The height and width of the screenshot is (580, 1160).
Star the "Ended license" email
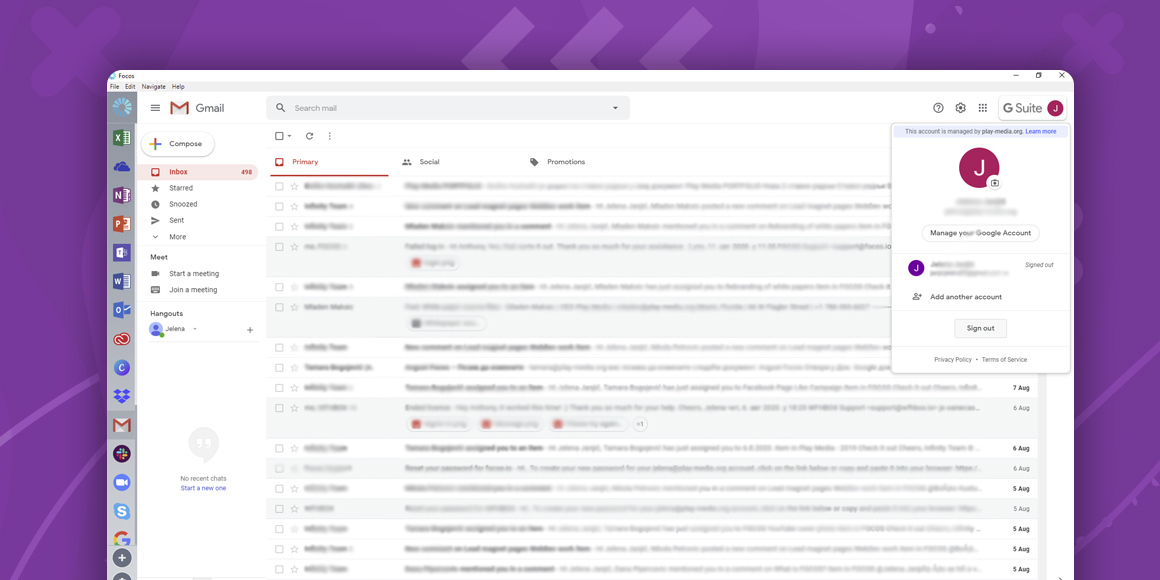(294, 408)
